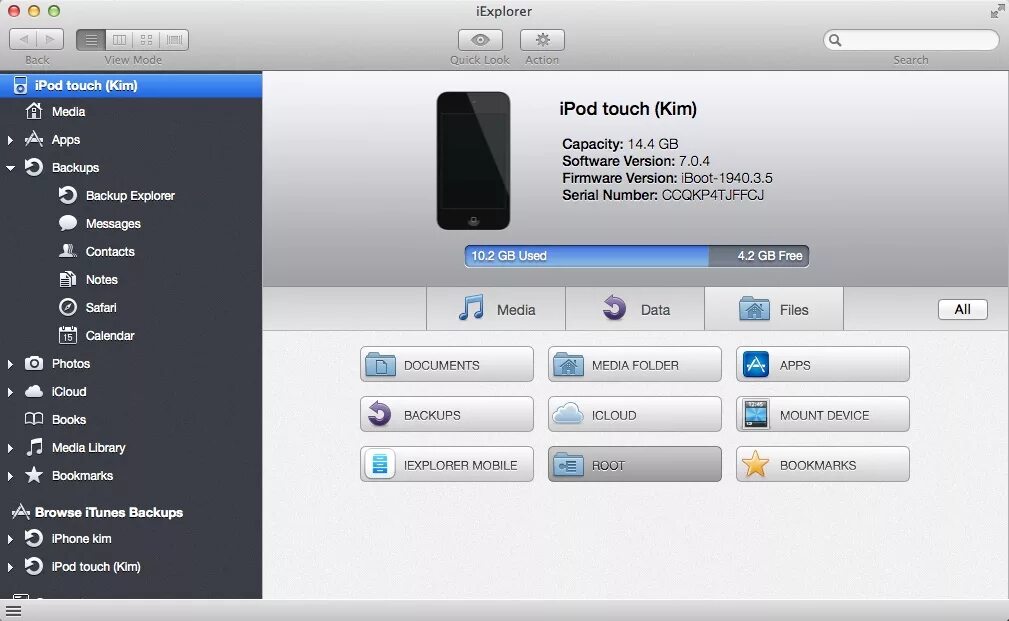Select Browse iTunes Backups header
The height and width of the screenshot is (621, 1009).
point(109,512)
